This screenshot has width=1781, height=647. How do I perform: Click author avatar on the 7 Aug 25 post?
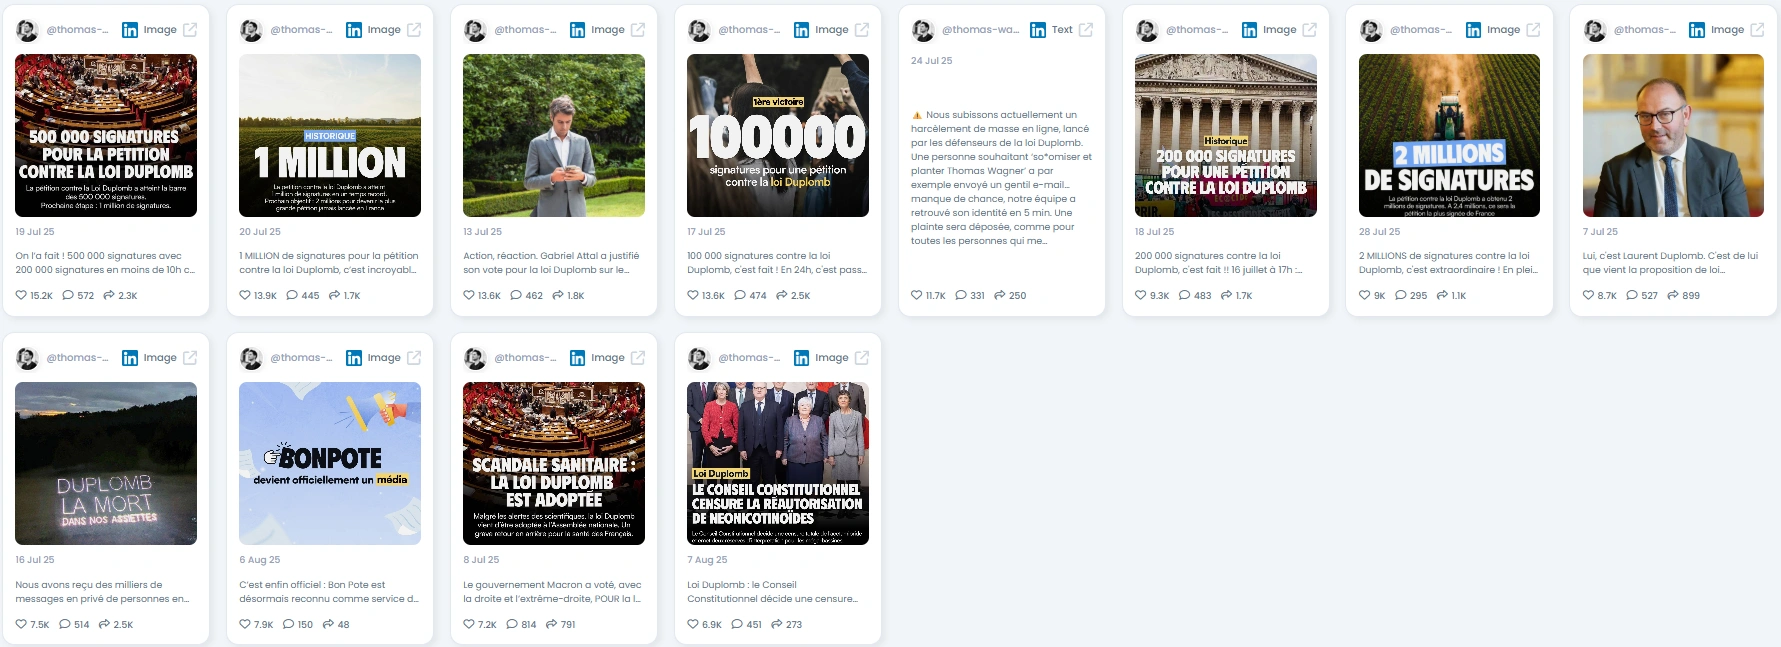point(699,358)
